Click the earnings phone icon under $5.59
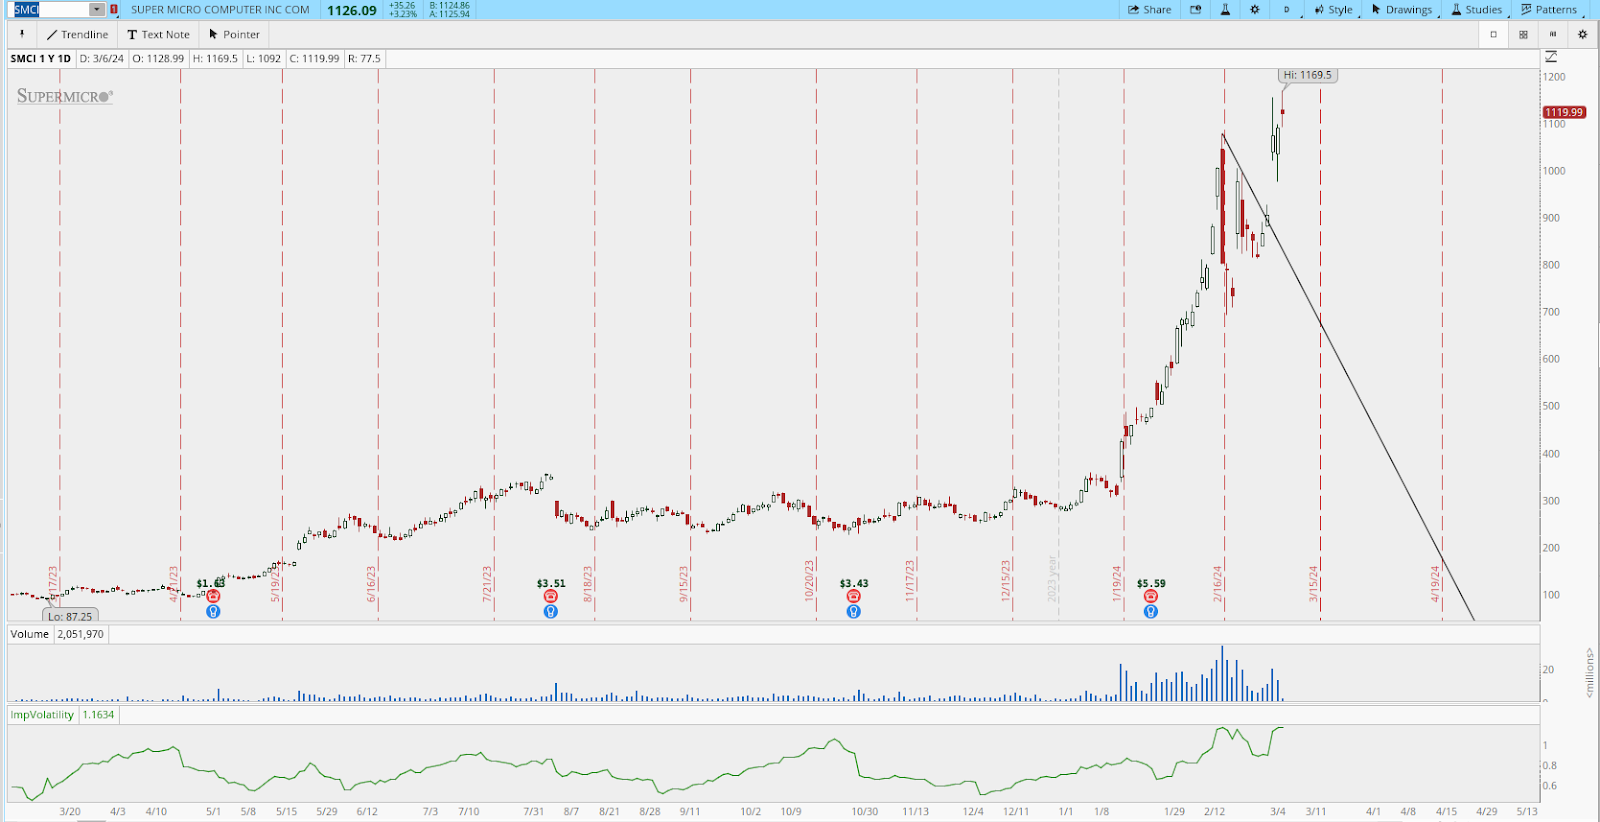Viewport: 1600px width, 822px height. pos(1151,596)
